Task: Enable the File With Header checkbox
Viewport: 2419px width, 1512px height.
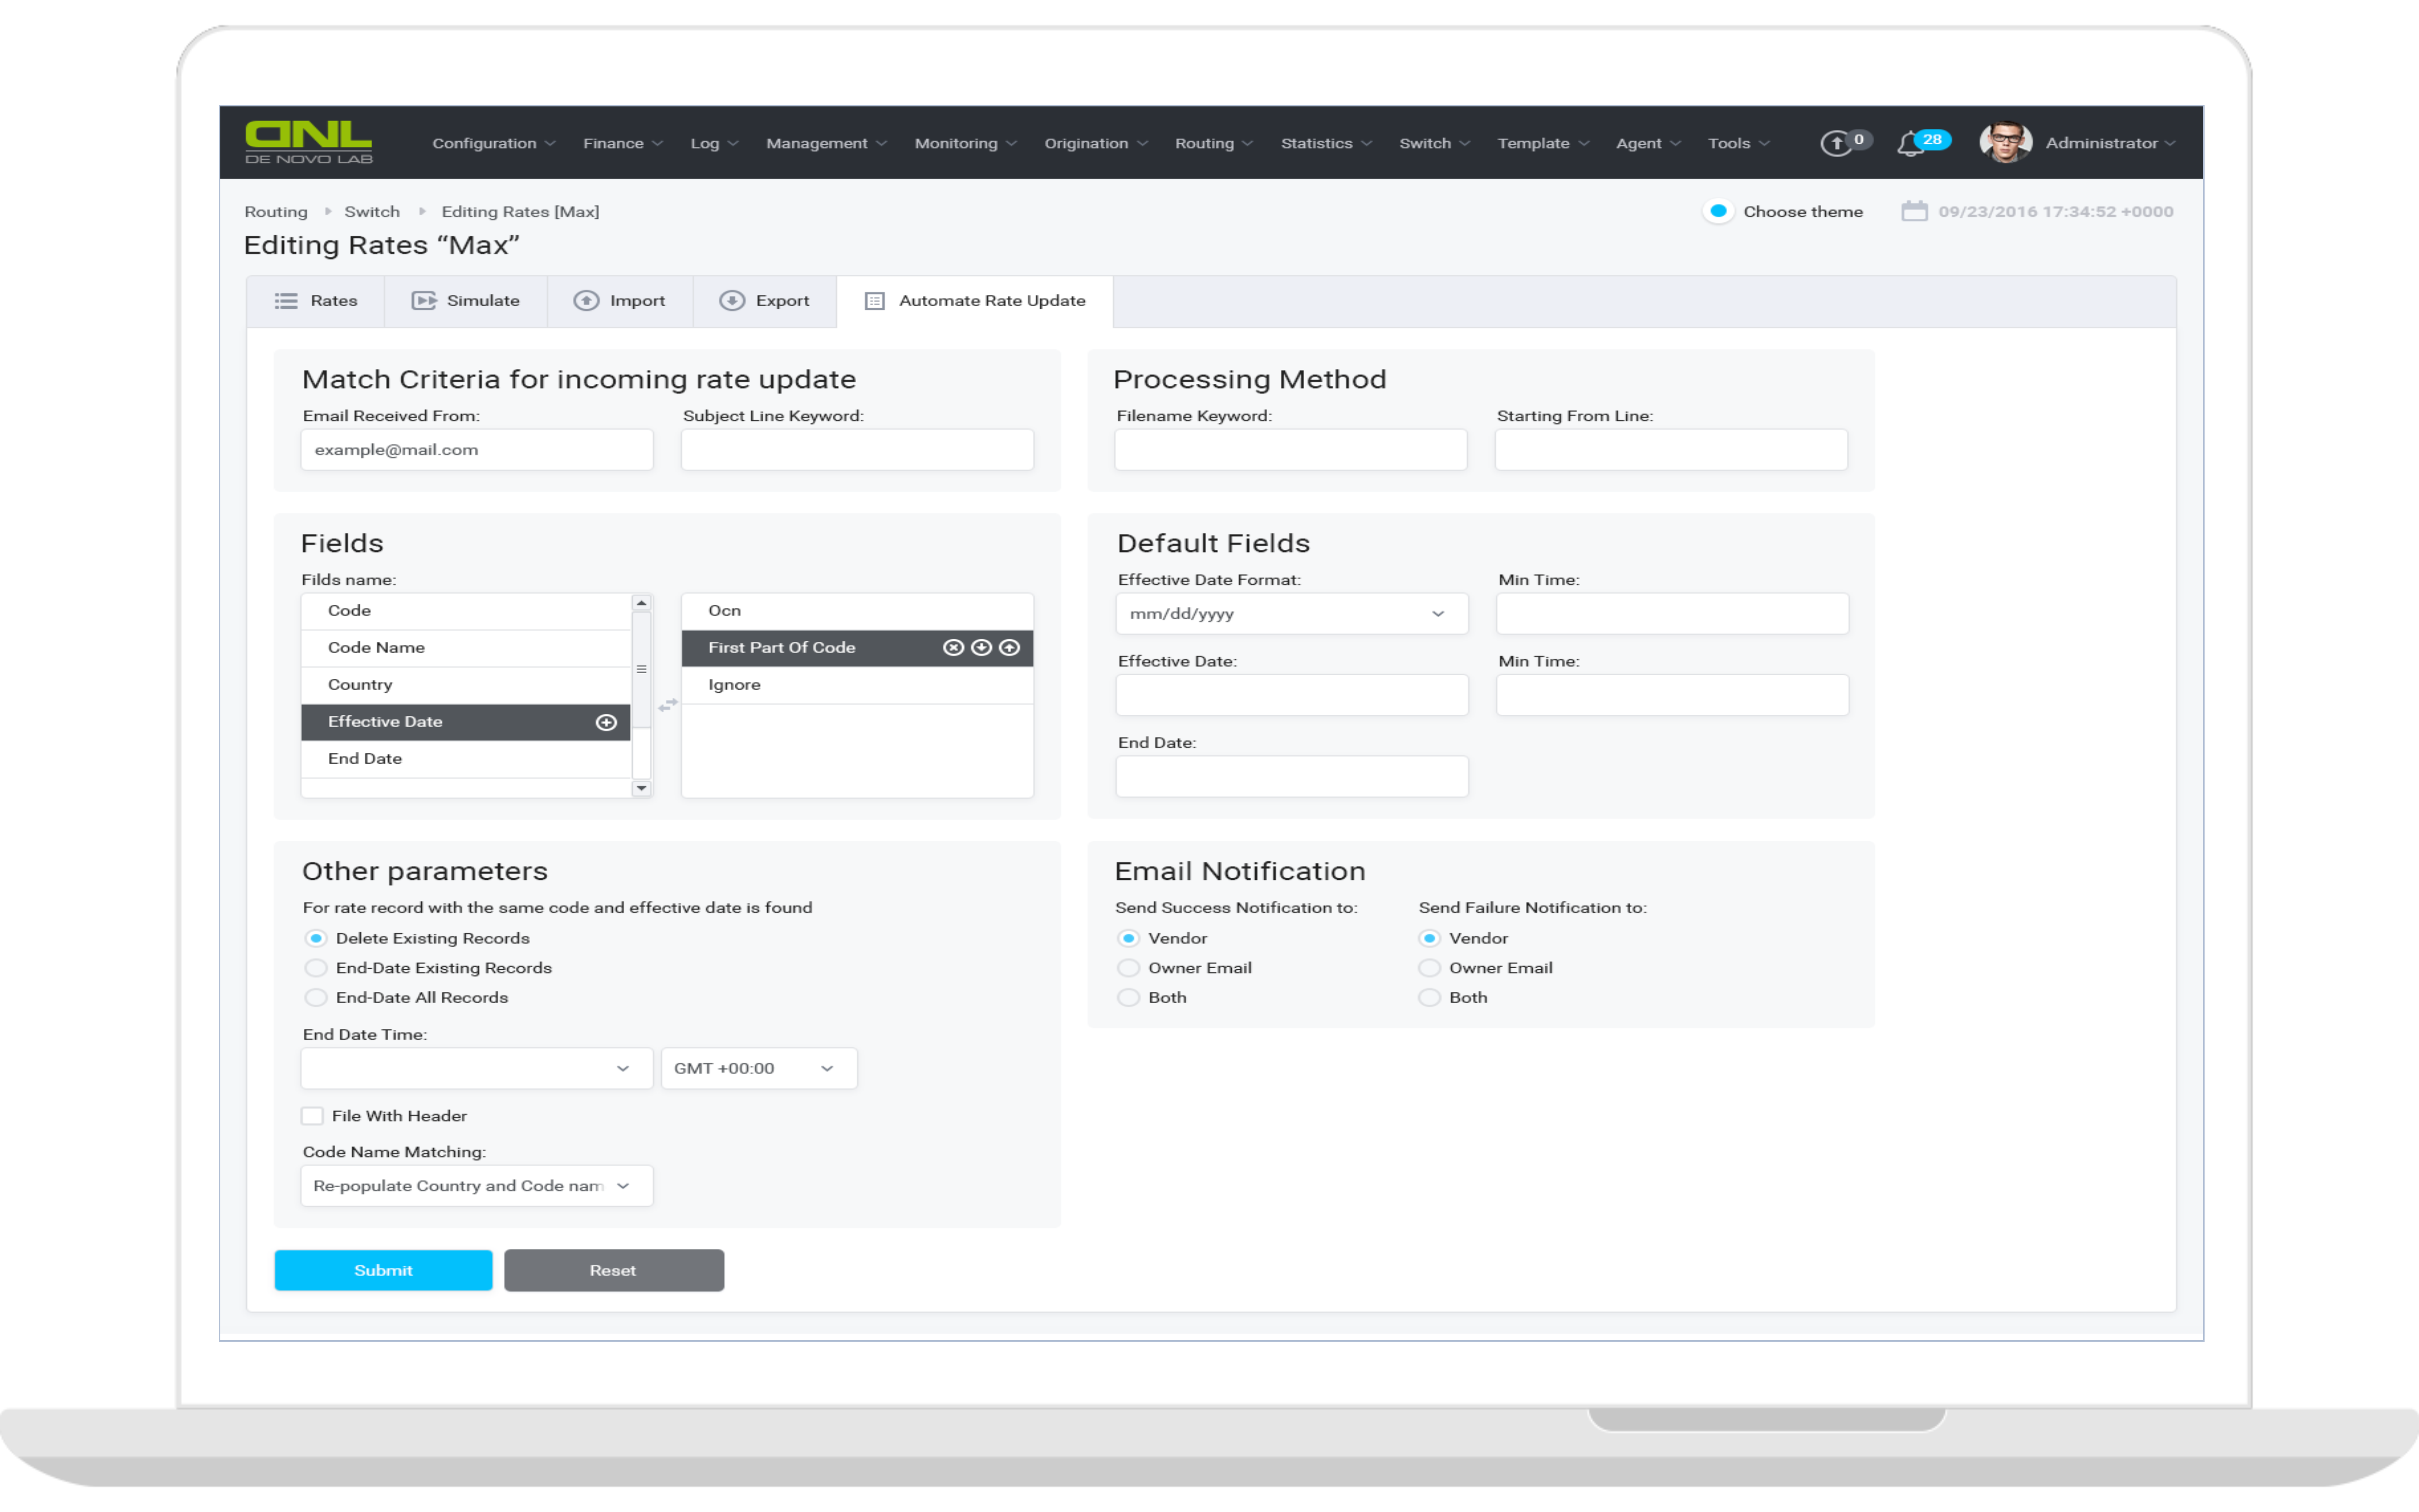Action: (x=312, y=1116)
